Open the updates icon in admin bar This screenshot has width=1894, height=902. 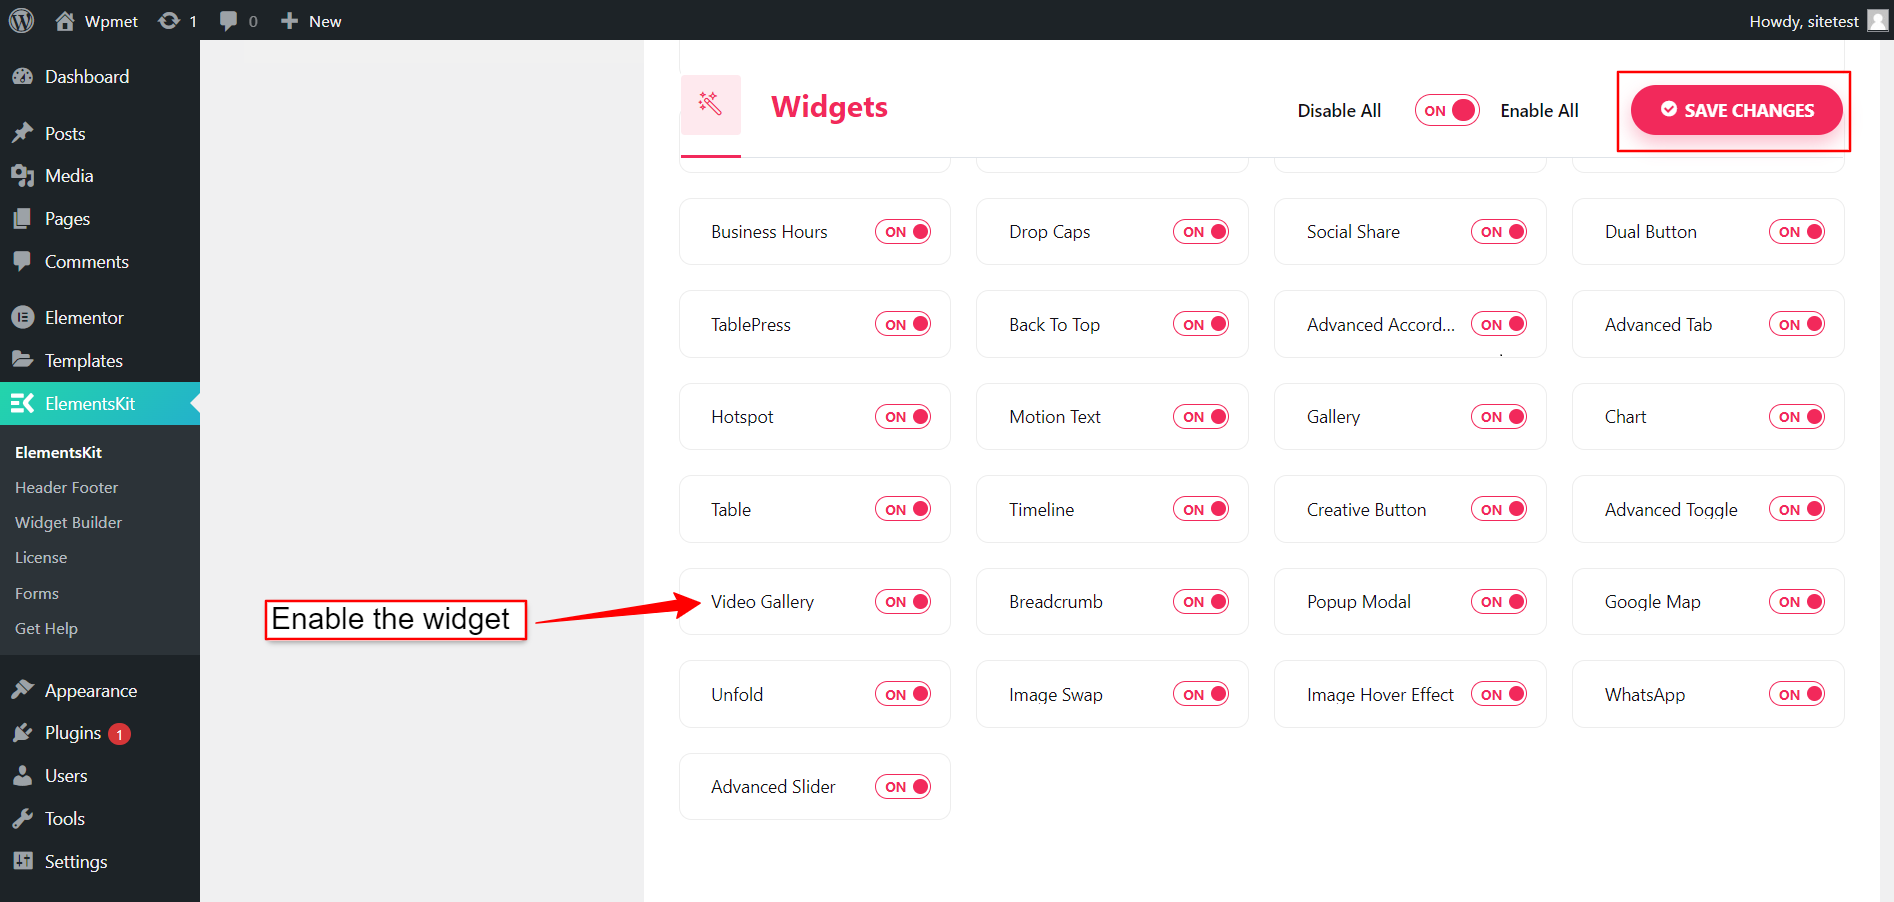(x=169, y=21)
